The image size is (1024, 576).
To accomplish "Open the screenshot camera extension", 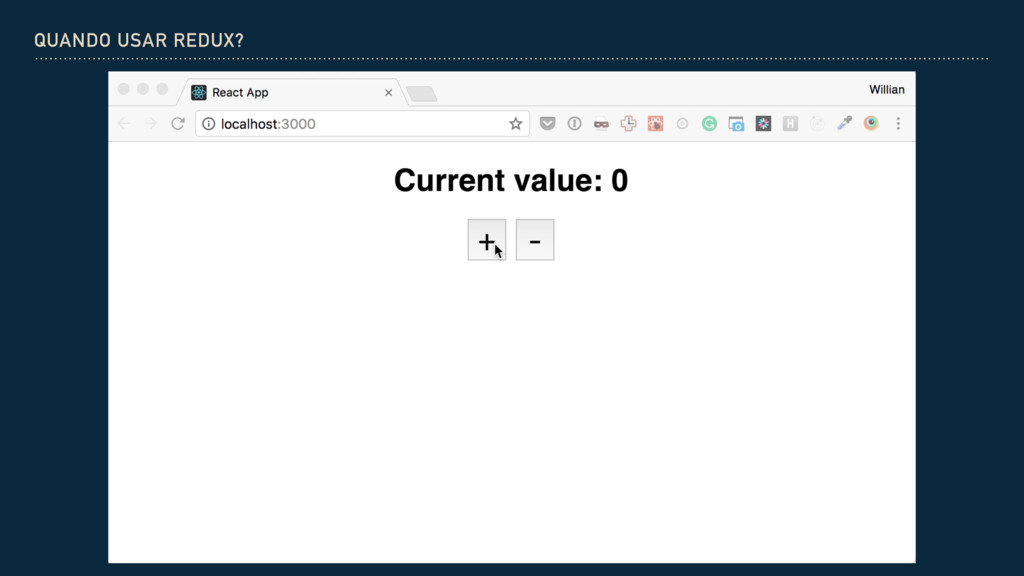I will click(x=736, y=123).
